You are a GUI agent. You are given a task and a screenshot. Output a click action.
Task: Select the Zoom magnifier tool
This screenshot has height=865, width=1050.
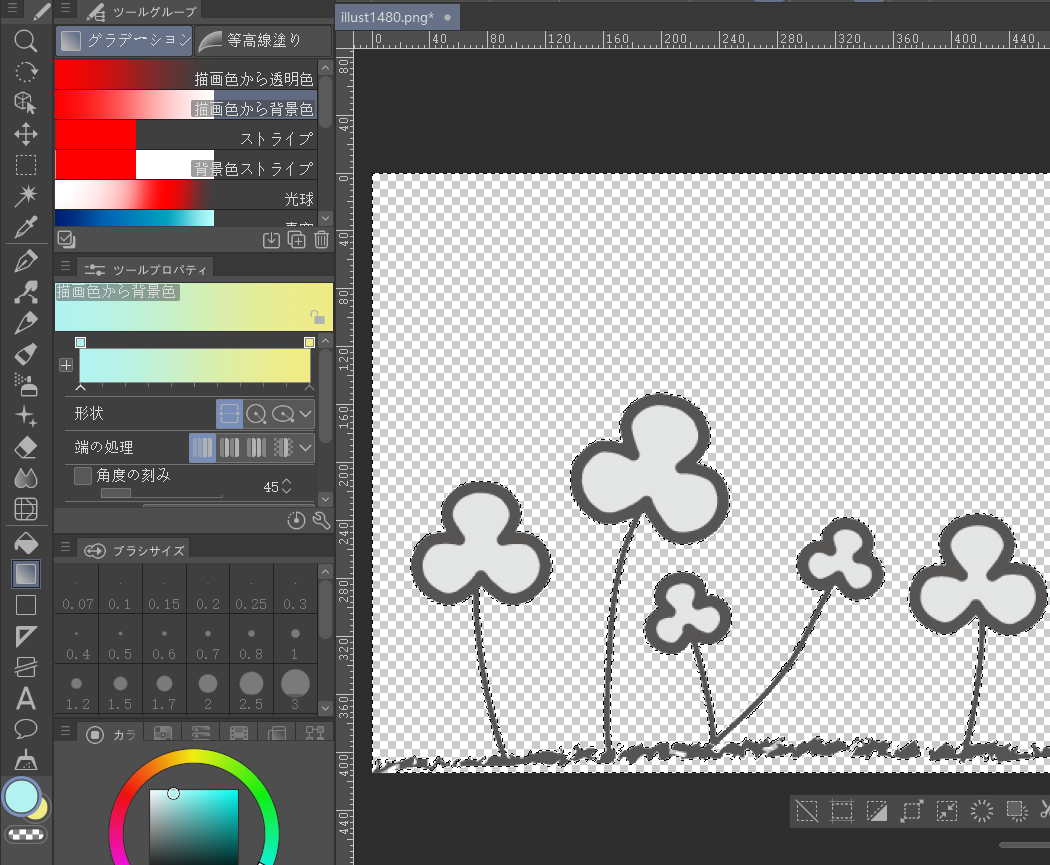(25, 41)
